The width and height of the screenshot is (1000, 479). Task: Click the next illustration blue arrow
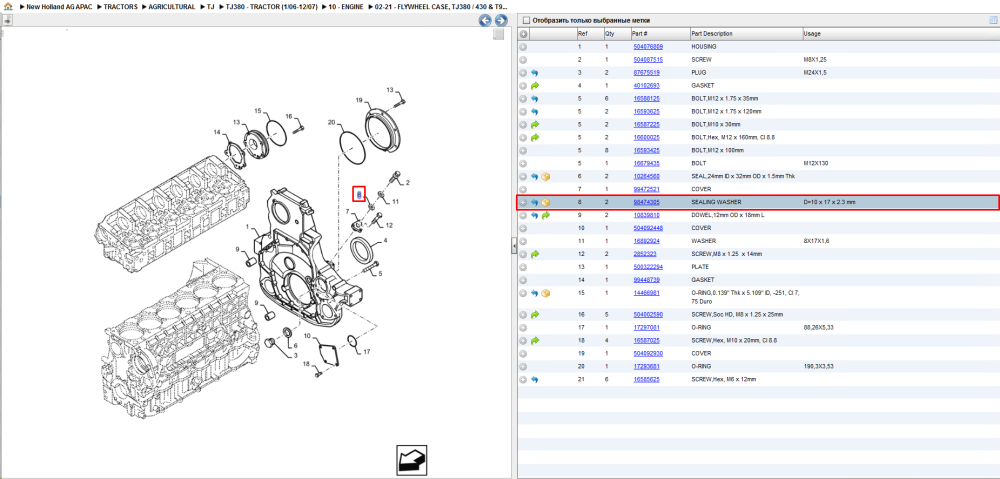click(501, 20)
